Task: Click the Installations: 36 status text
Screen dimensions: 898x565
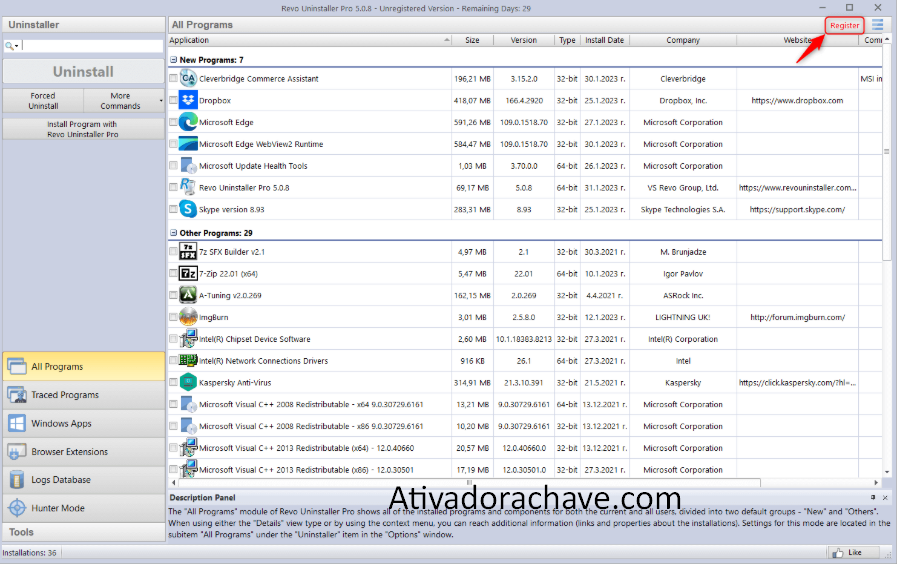Action: [29, 553]
